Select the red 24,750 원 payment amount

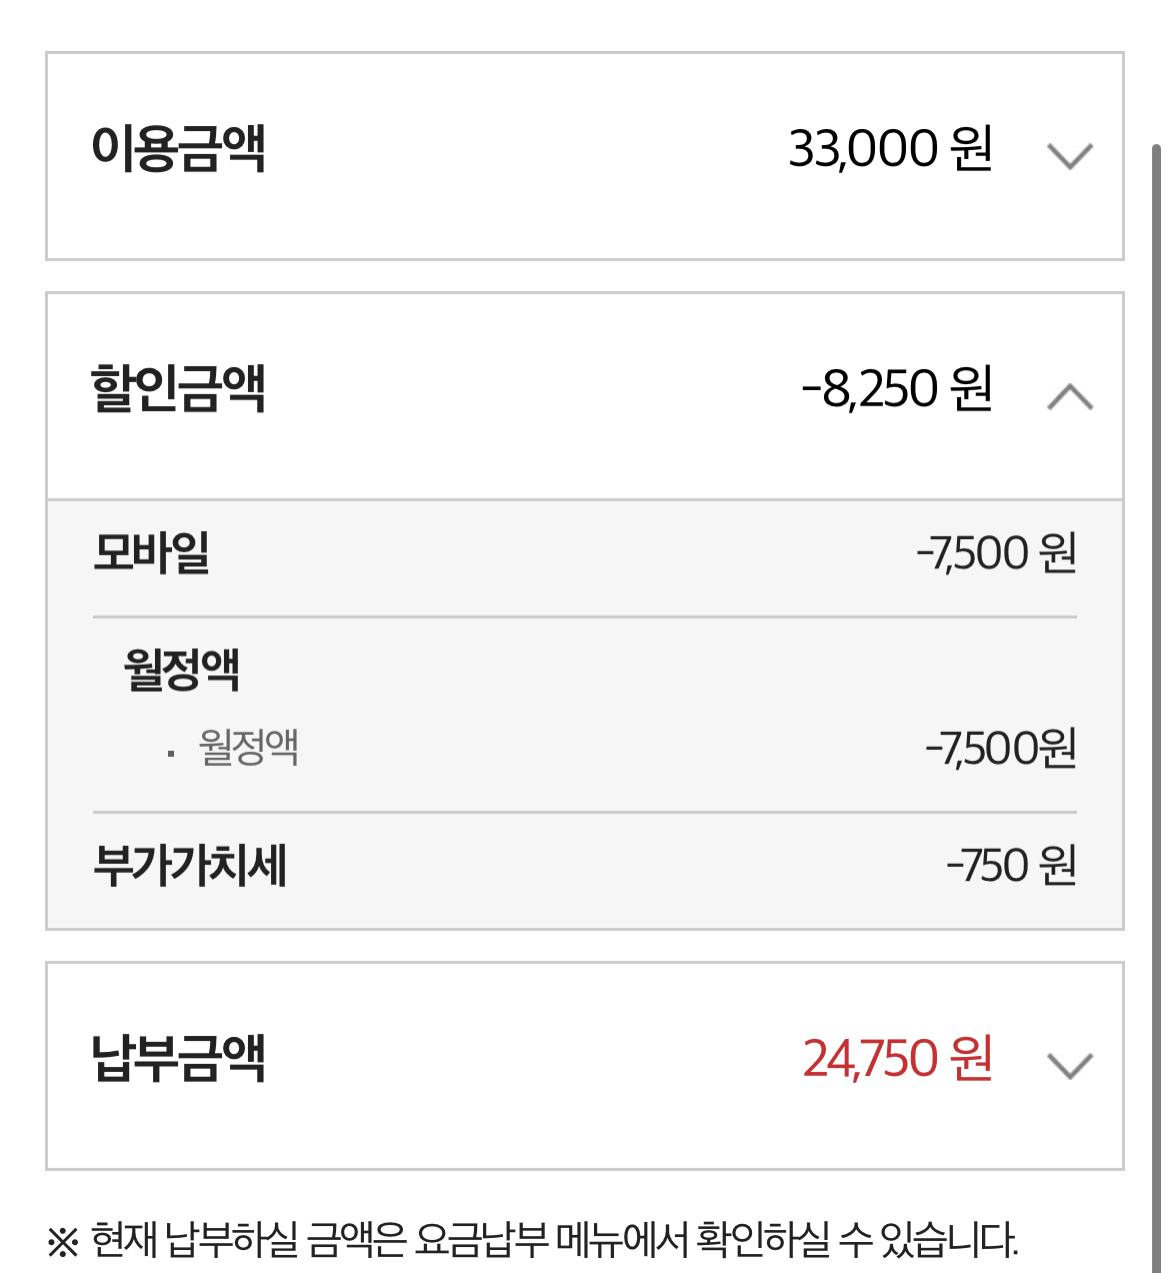click(897, 1059)
